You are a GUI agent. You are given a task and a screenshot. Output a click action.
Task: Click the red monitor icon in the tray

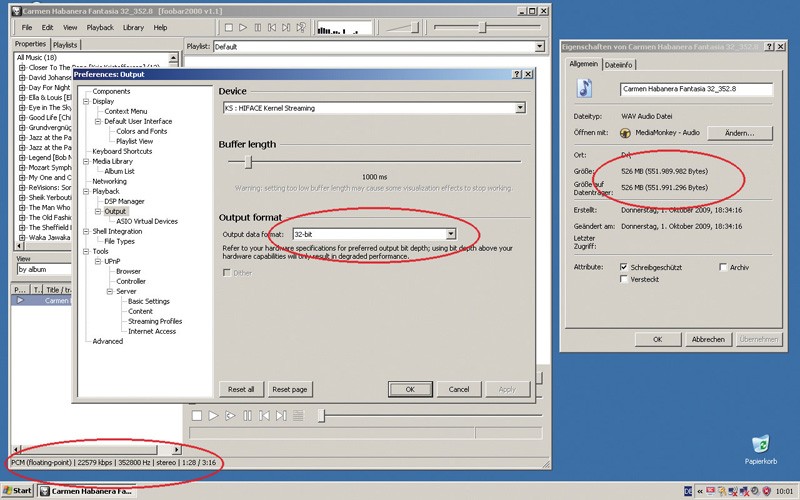coord(710,491)
